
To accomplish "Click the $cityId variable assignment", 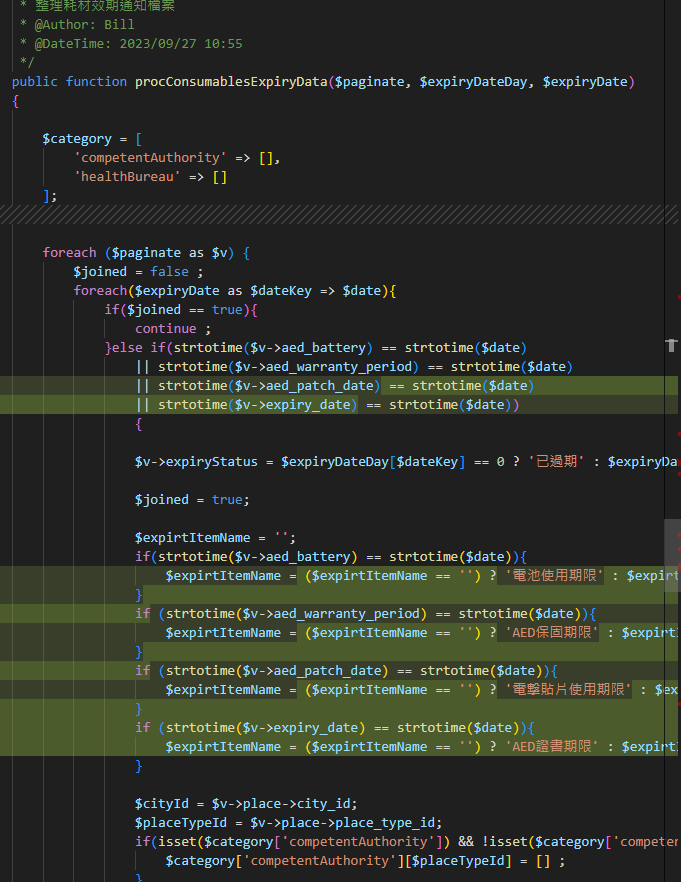I will pos(162,803).
